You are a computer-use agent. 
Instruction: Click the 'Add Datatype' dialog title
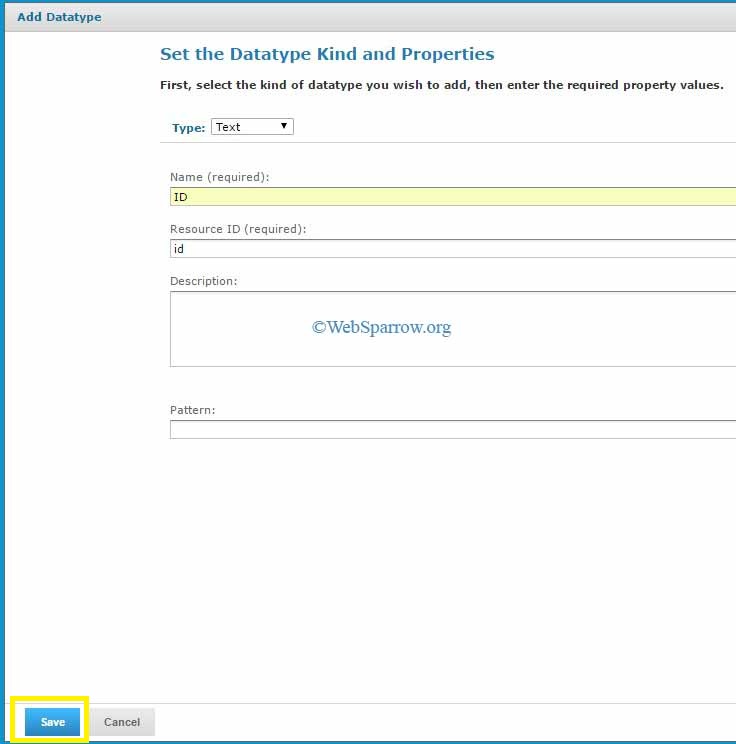click(x=59, y=17)
